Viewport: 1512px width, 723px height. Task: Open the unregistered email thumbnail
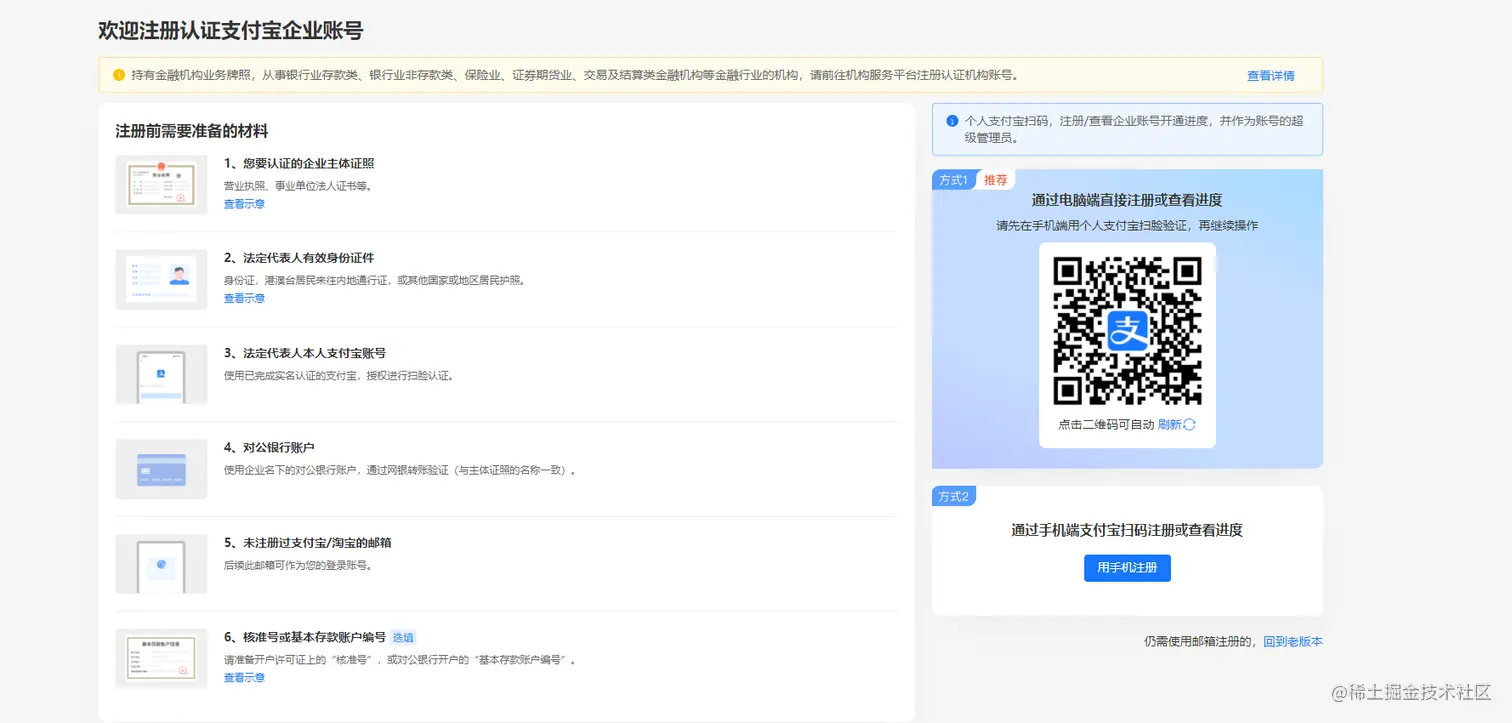(x=161, y=564)
